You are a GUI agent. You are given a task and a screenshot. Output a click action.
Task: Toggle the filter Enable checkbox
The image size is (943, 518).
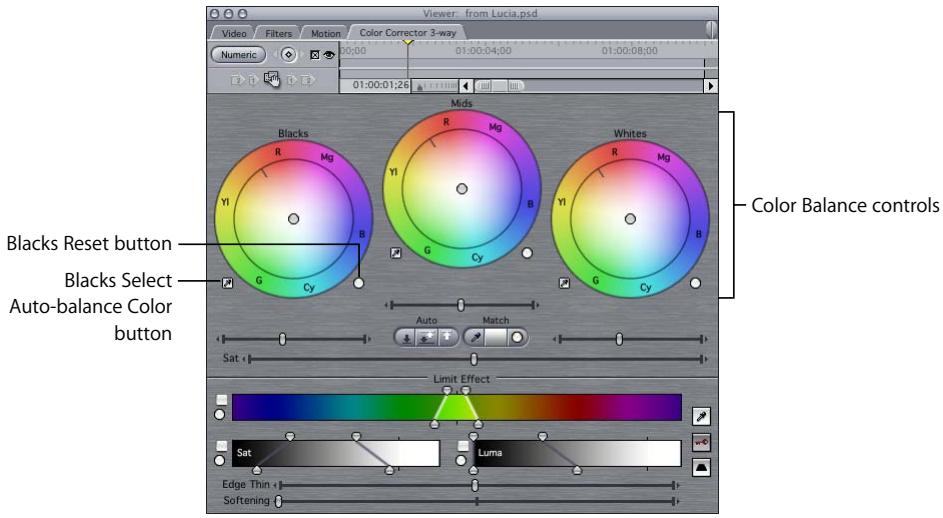(315, 55)
